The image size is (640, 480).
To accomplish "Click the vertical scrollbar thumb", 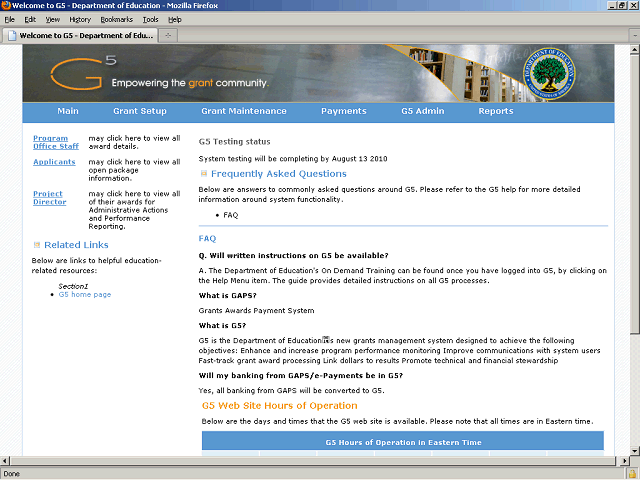I will (634, 194).
